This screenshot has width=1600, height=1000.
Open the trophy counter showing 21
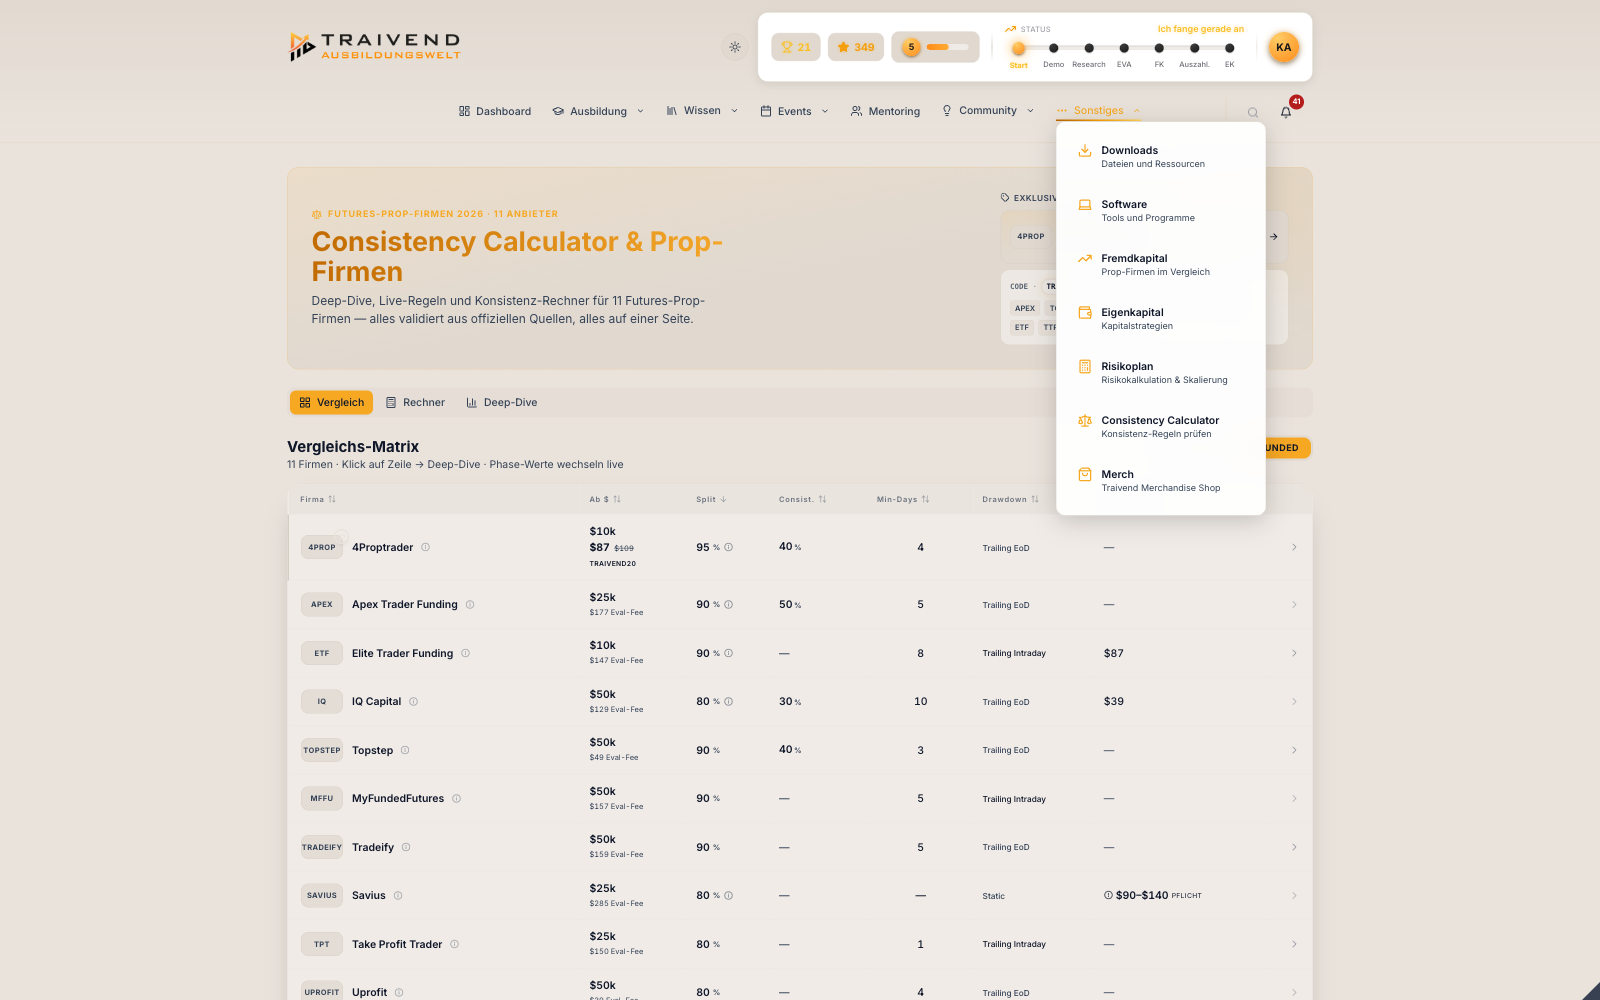pyautogui.click(x=796, y=47)
